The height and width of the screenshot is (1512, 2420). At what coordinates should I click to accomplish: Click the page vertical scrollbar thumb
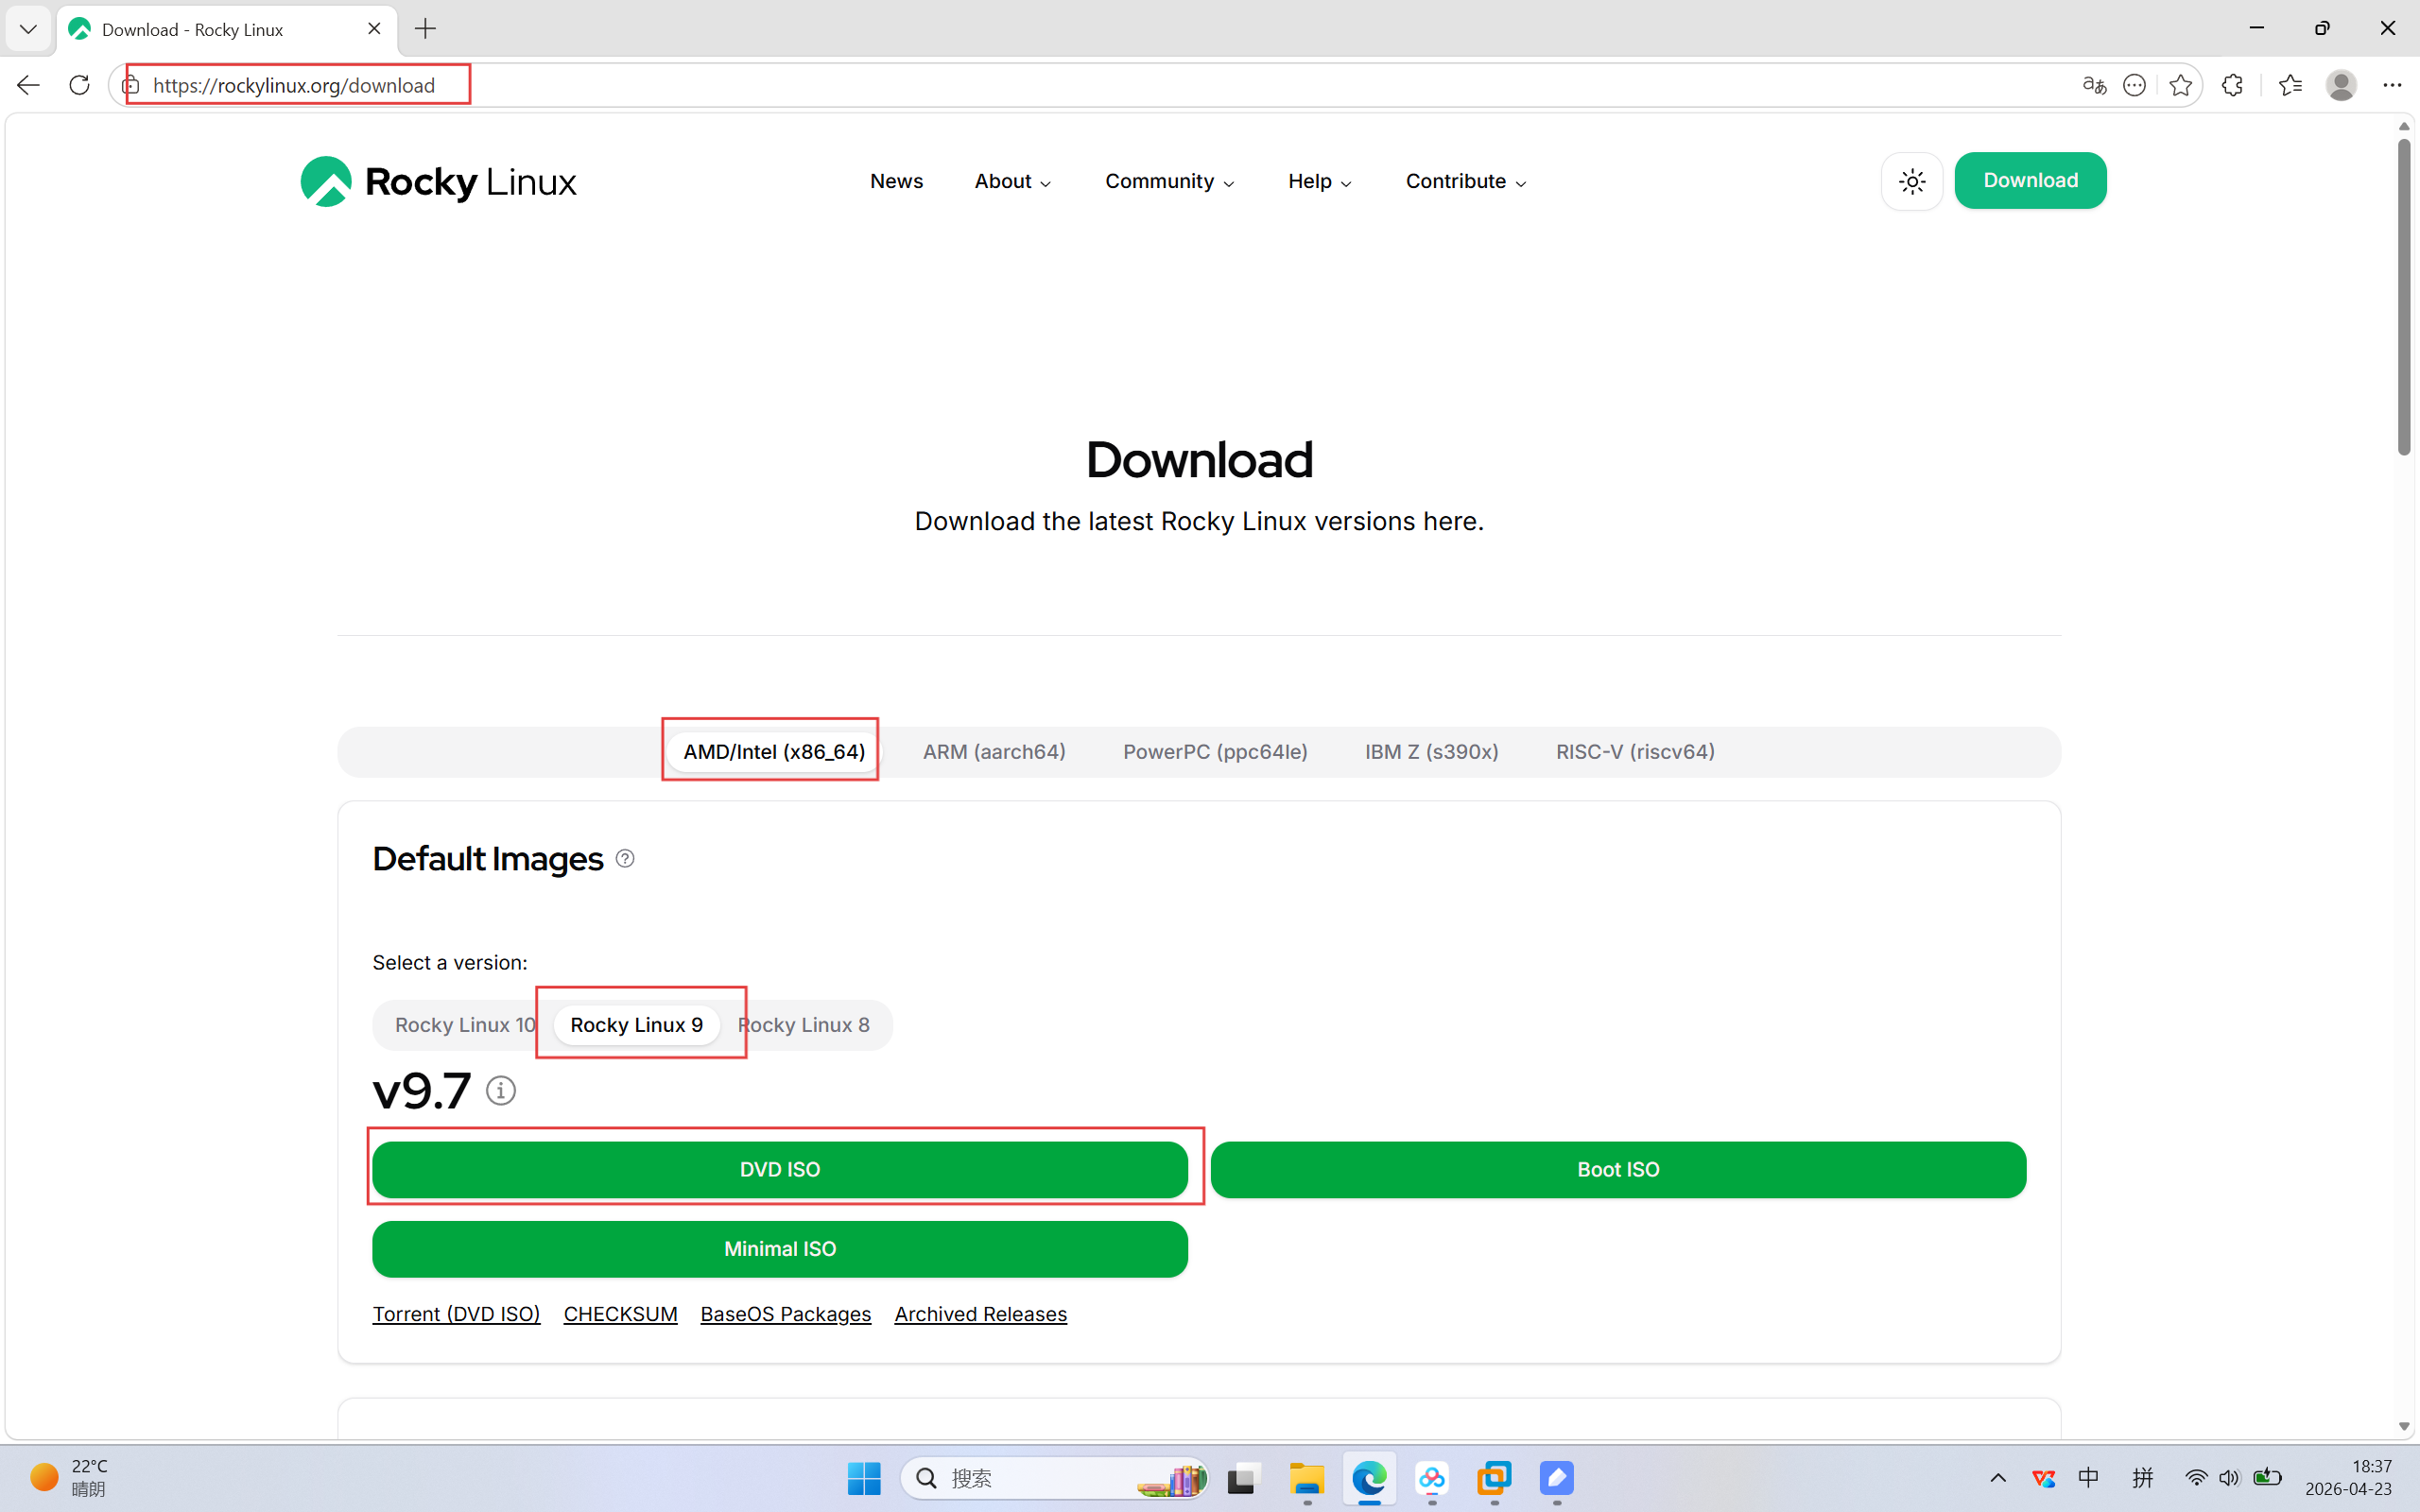(2404, 296)
